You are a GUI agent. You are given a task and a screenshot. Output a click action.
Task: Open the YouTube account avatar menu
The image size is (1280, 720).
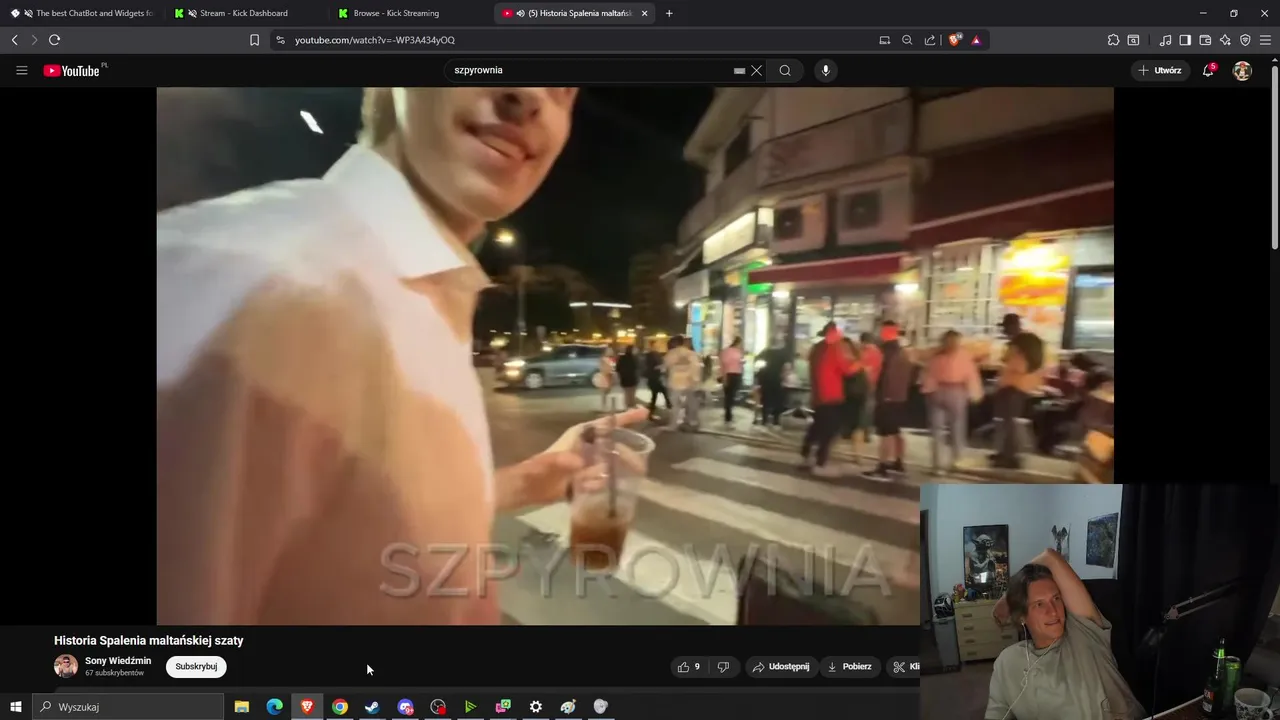click(1242, 70)
